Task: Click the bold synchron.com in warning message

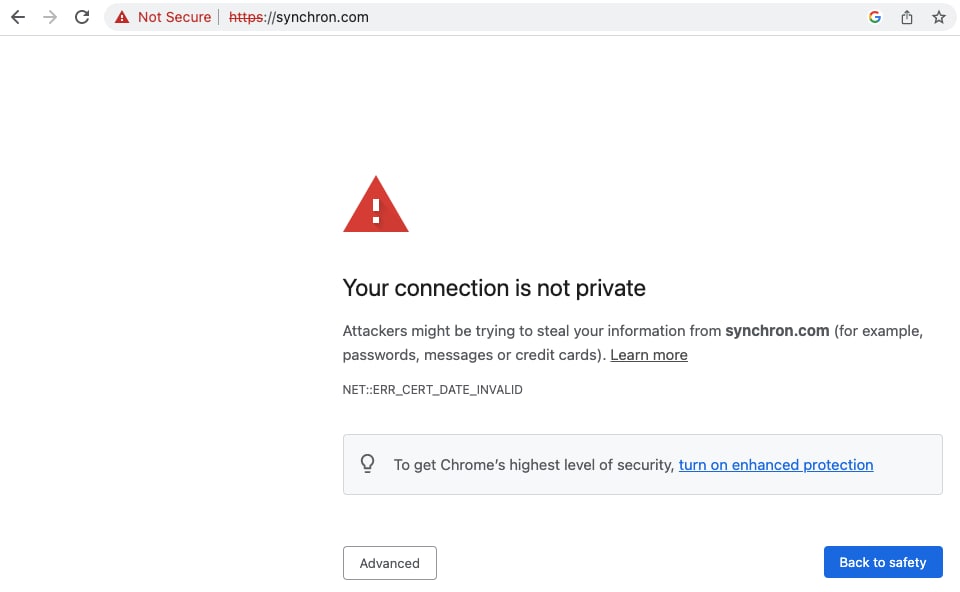Action: pos(777,330)
